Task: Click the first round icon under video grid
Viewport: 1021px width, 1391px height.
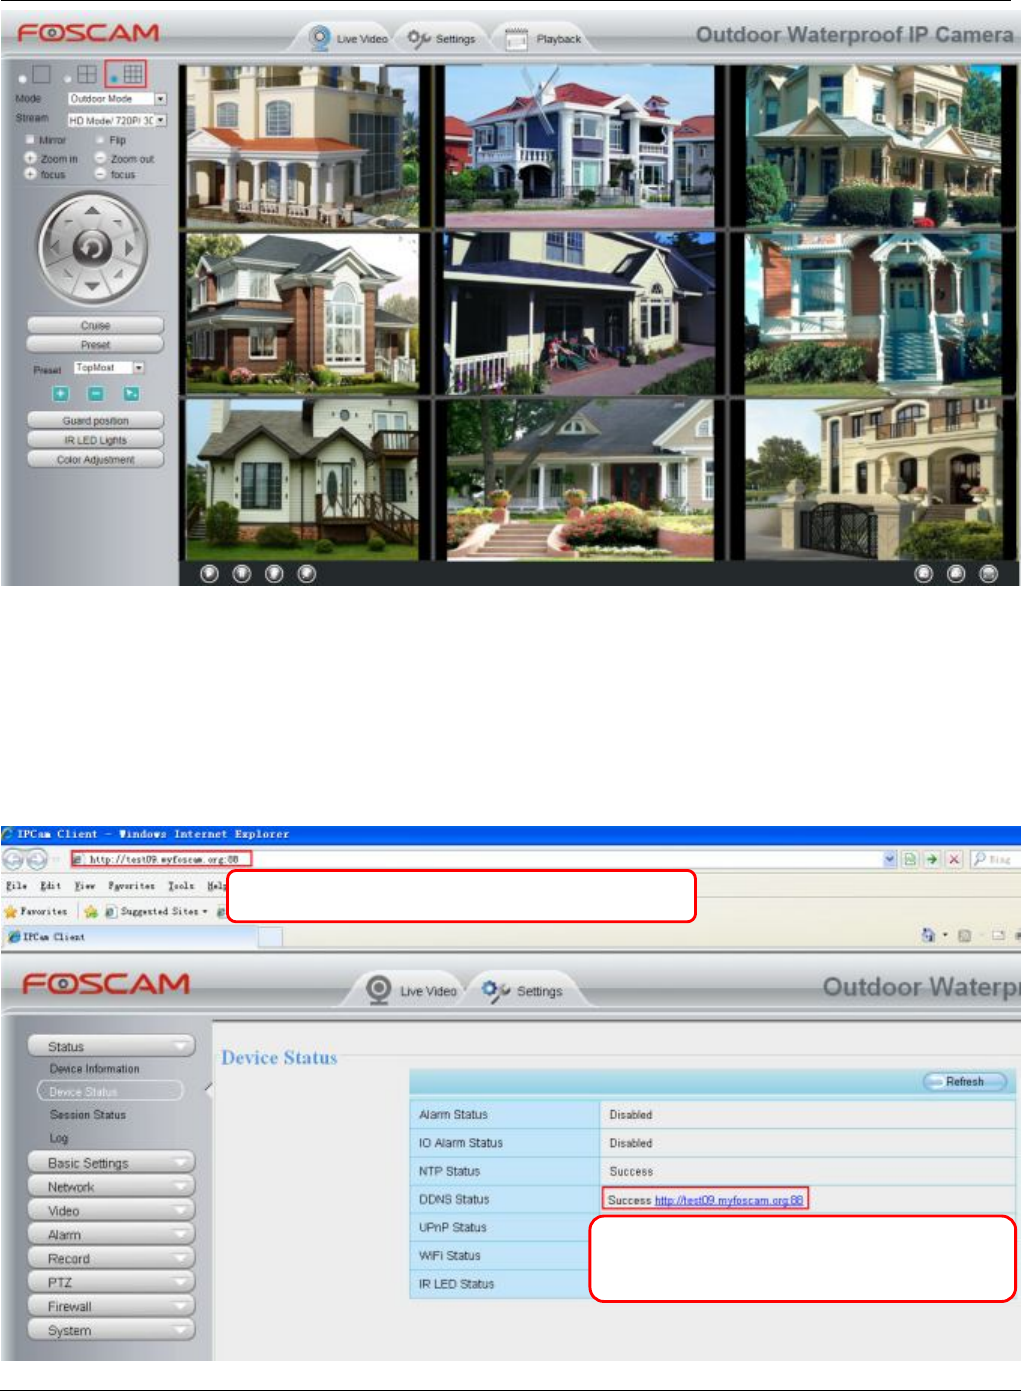Action: pyautogui.click(x=210, y=573)
